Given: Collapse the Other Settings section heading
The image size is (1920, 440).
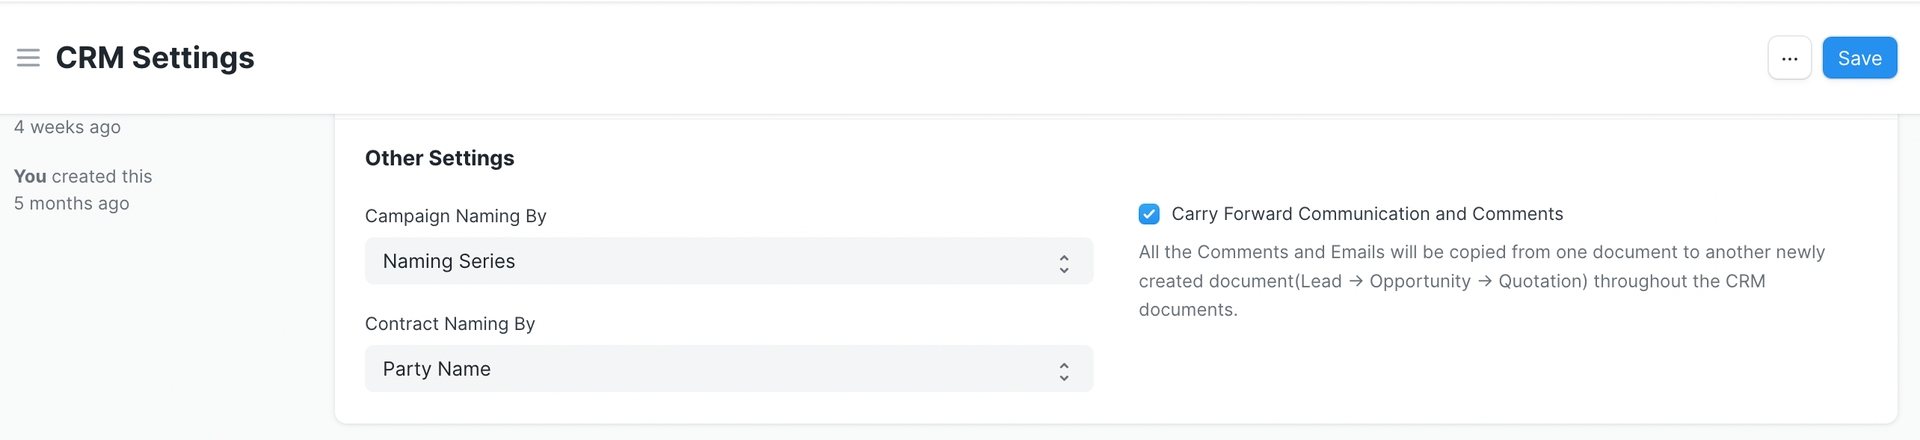Looking at the screenshot, I should 439,158.
